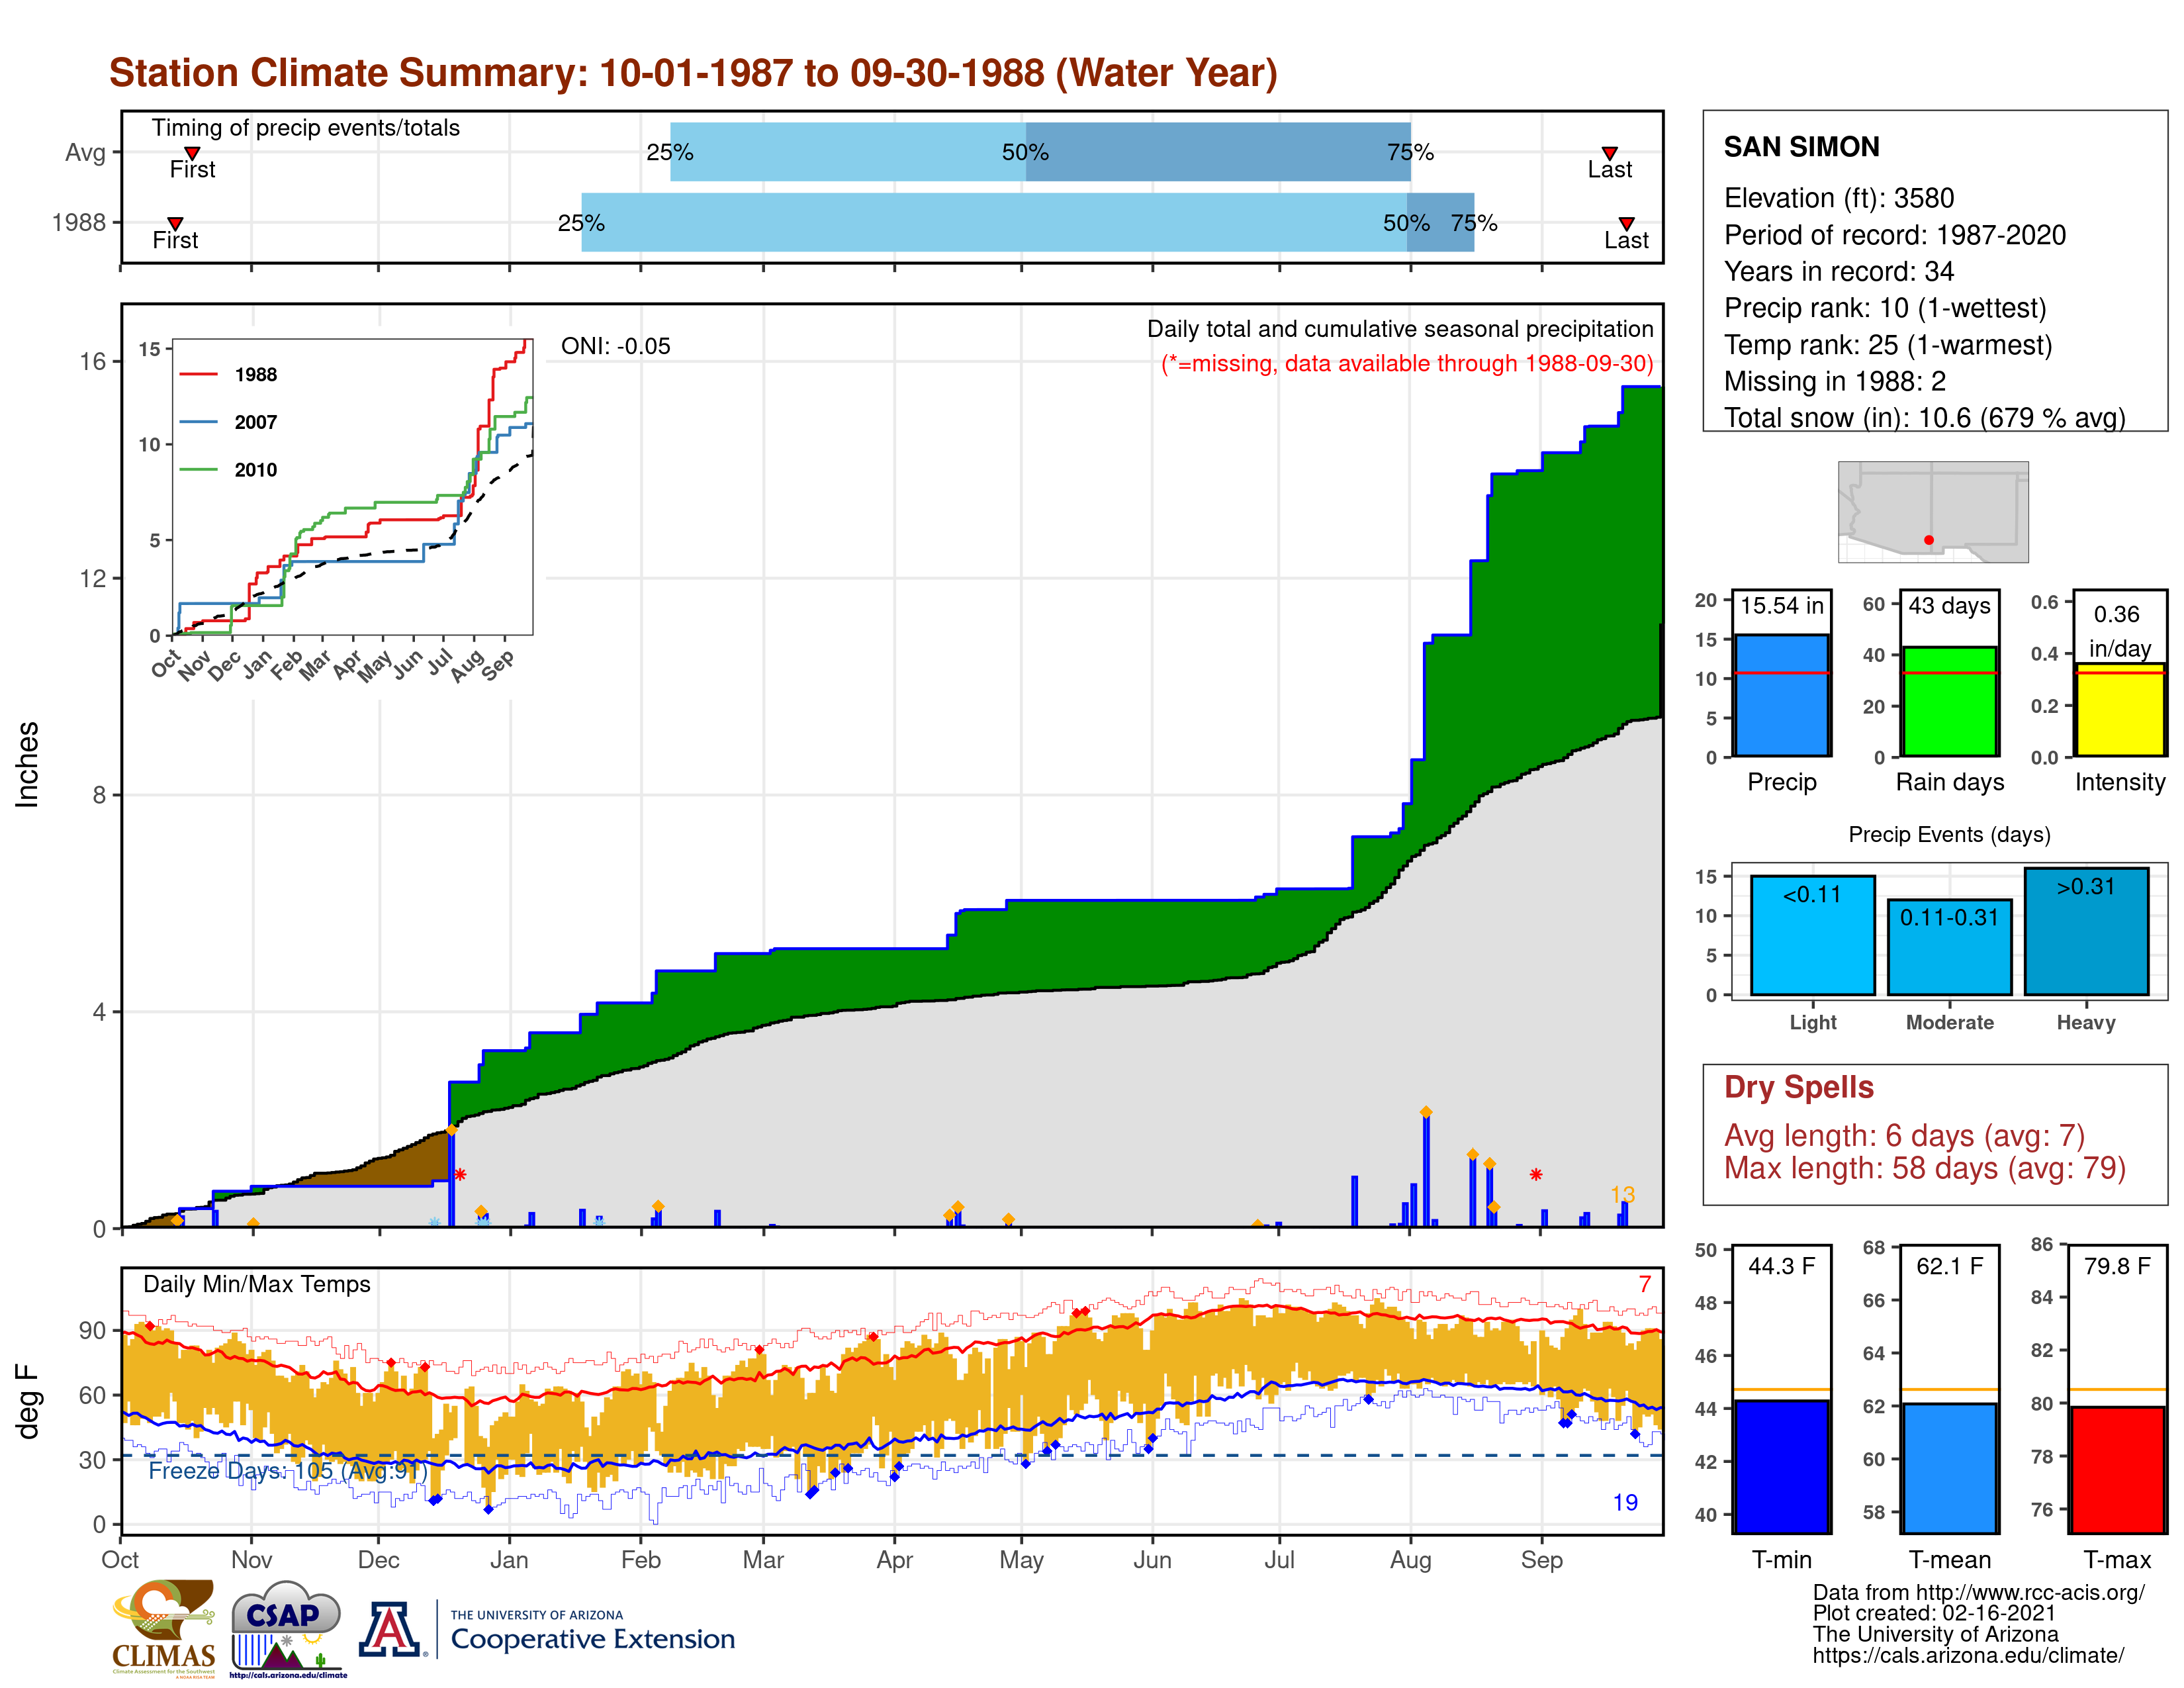
Task: Click the orange diamond atop the August peak bar
Action: pos(1426,1112)
